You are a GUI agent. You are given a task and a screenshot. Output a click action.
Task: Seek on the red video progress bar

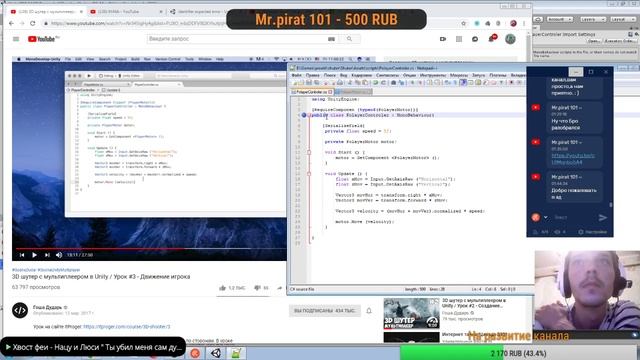point(151,248)
